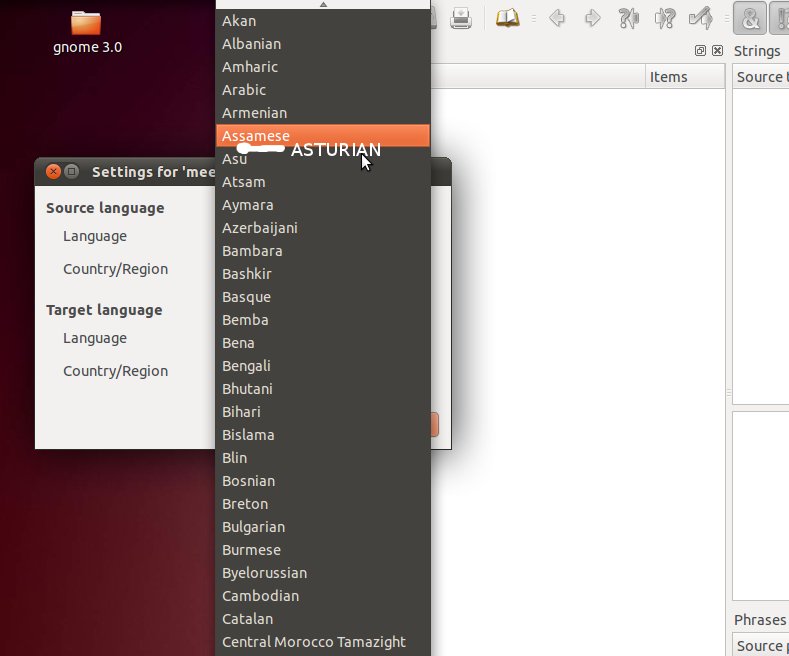Open the phrase book icon
This screenshot has width=789, height=656.
click(x=508, y=18)
